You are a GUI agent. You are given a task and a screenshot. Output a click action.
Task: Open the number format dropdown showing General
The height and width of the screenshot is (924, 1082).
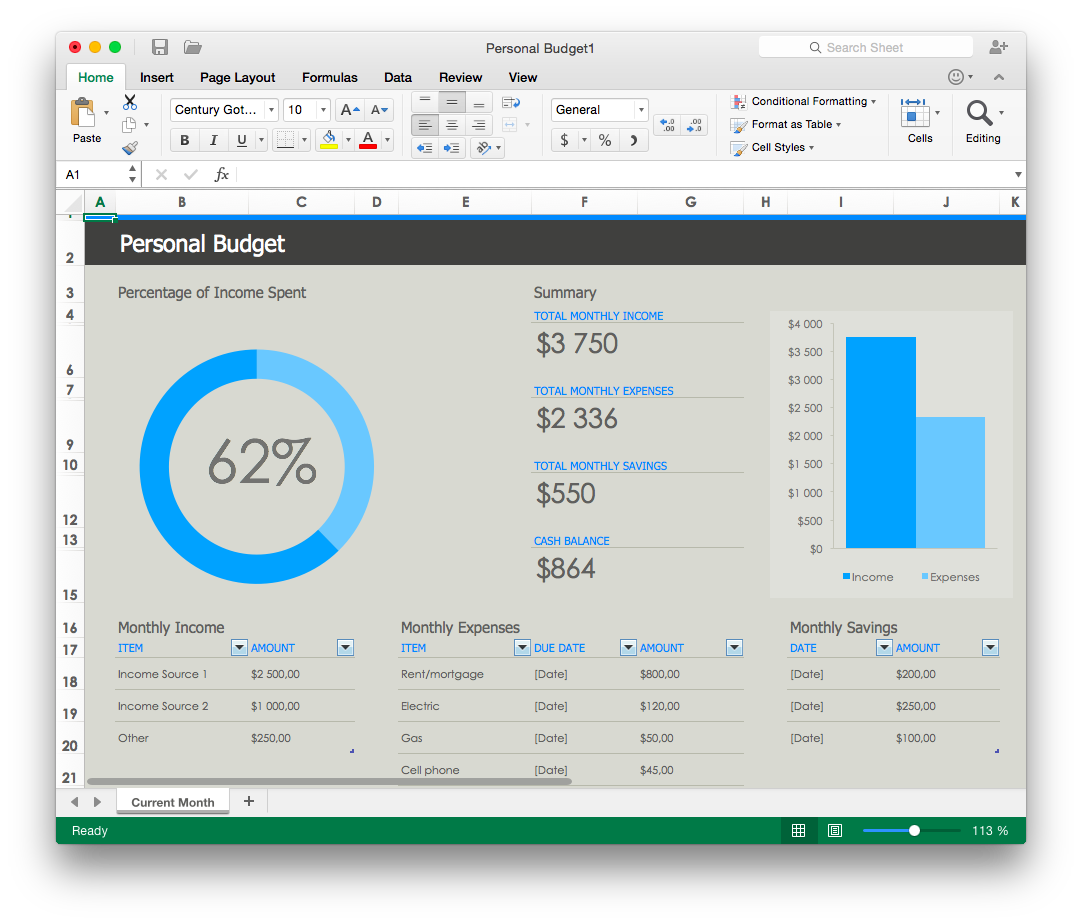pos(640,109)
